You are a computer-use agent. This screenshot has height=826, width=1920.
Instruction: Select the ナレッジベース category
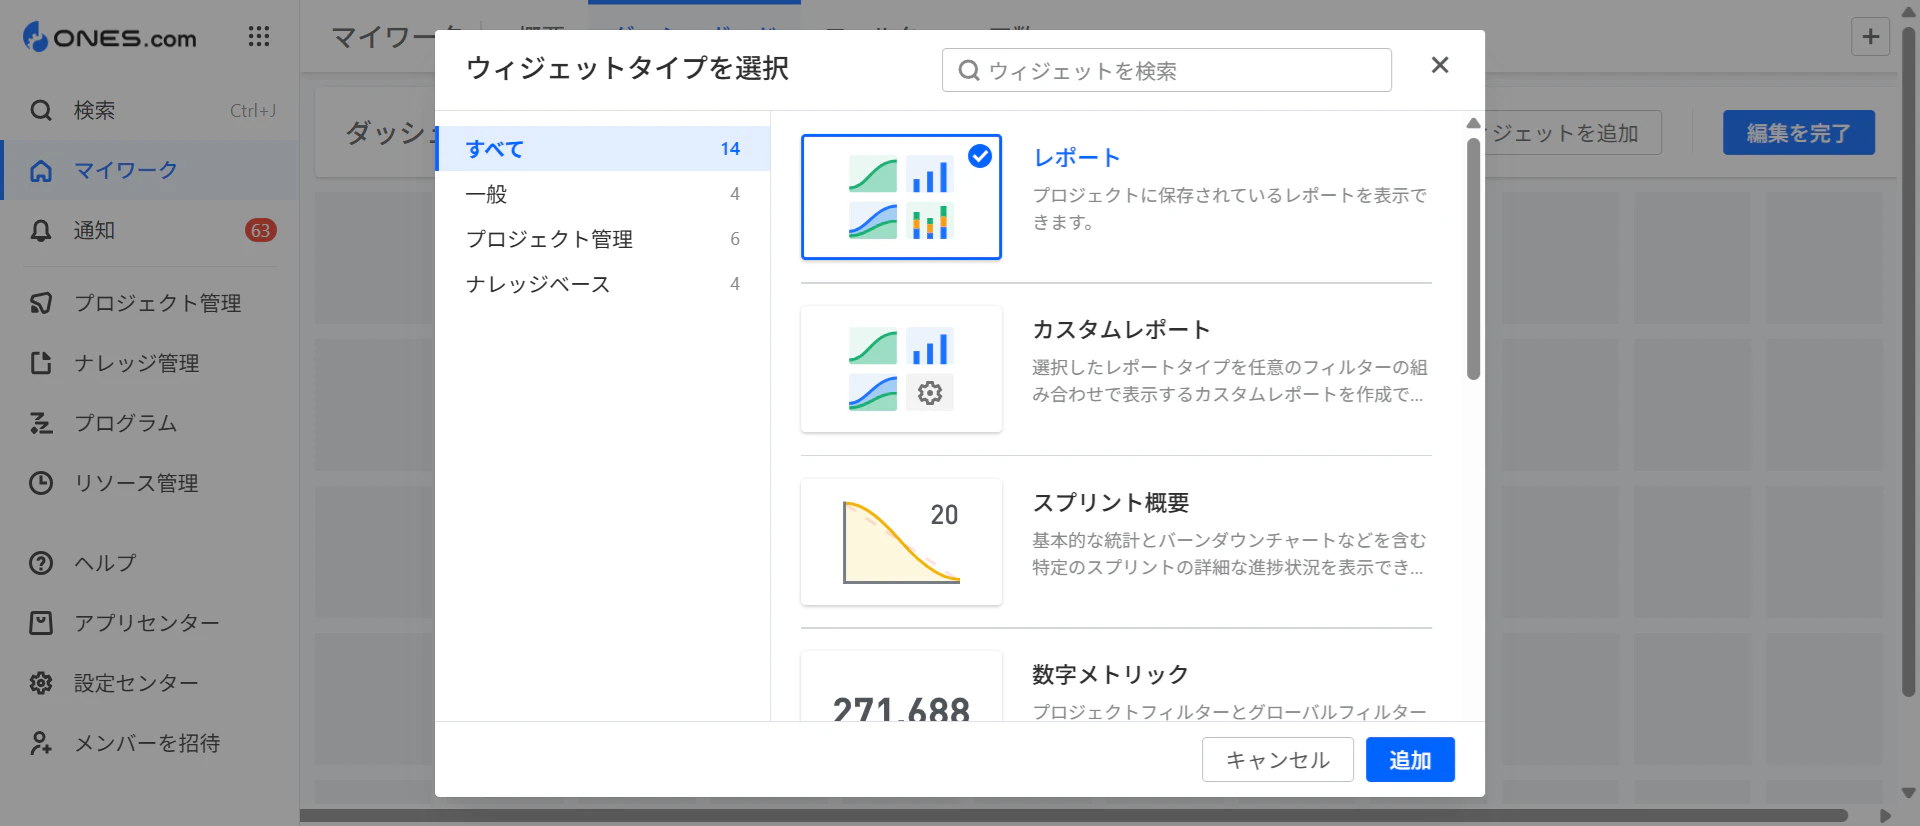coord(603,284)
